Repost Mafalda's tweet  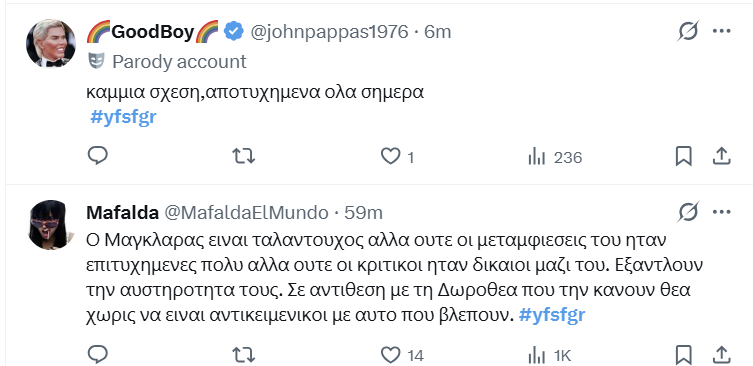(x=243, y=355)
